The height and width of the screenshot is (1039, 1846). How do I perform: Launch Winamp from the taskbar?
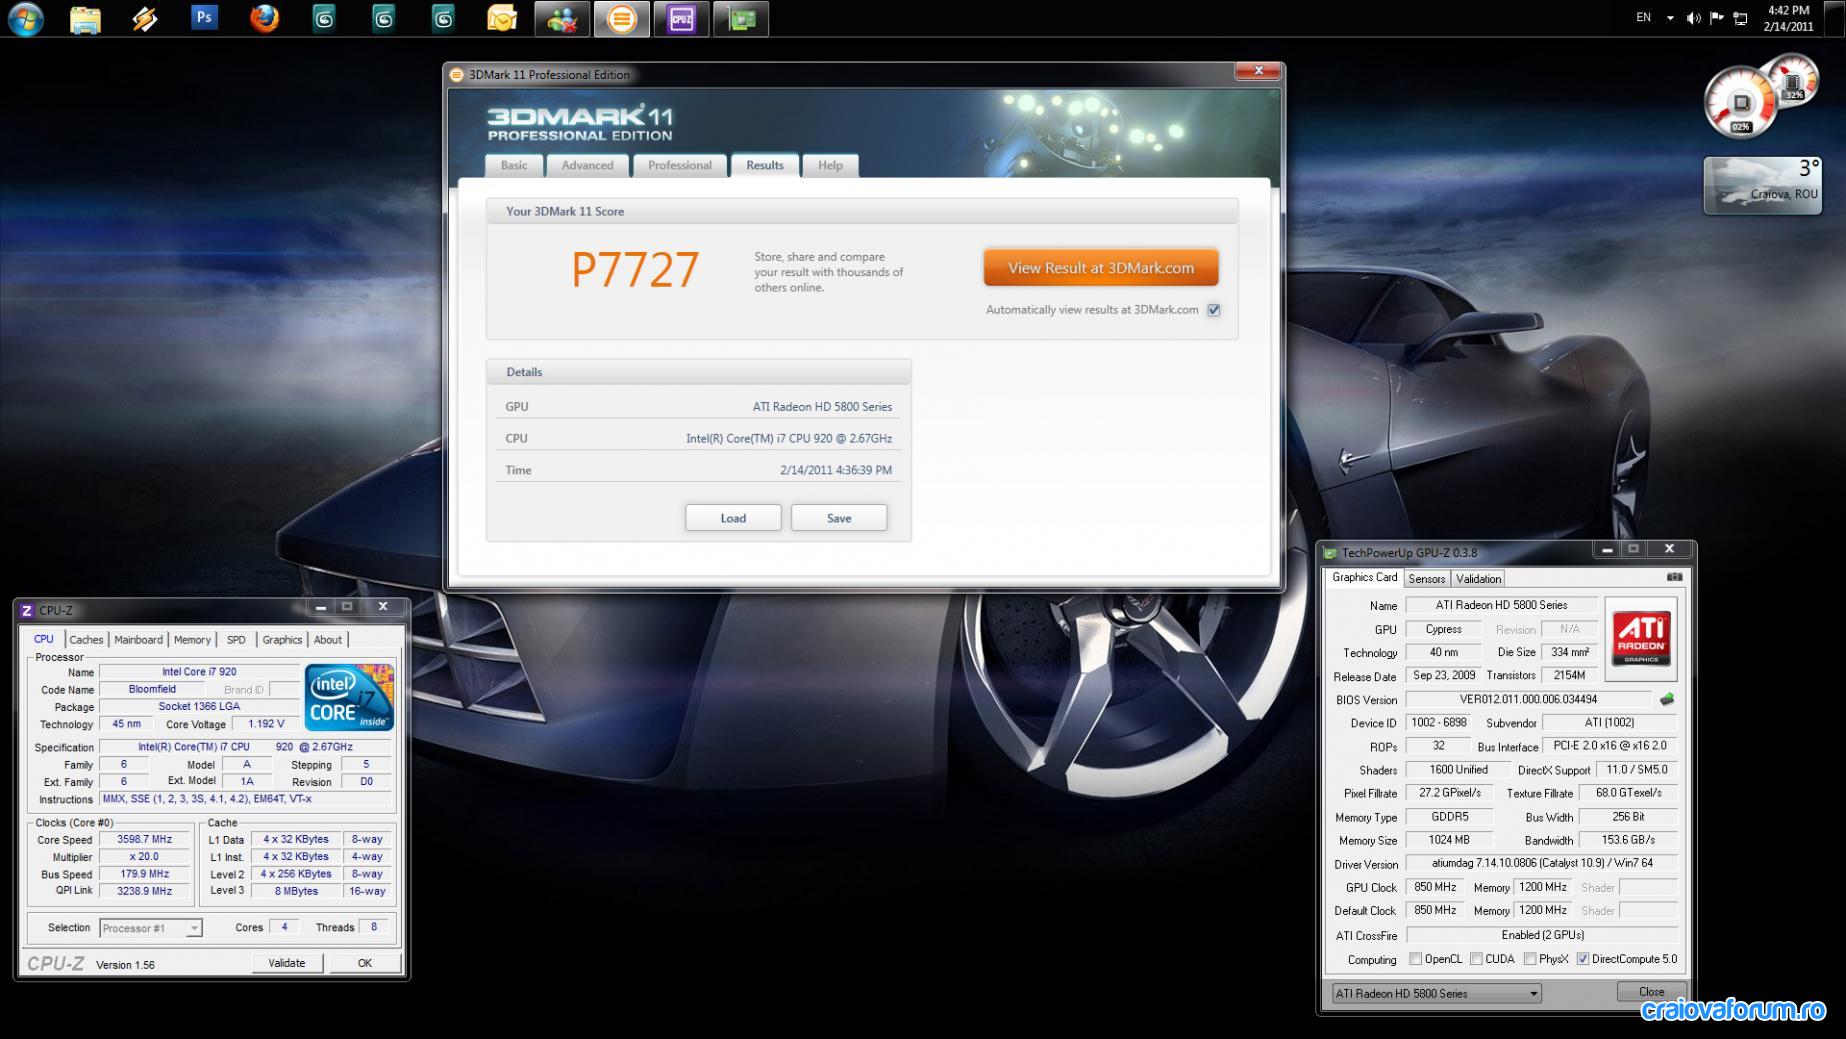pos(145,18)
